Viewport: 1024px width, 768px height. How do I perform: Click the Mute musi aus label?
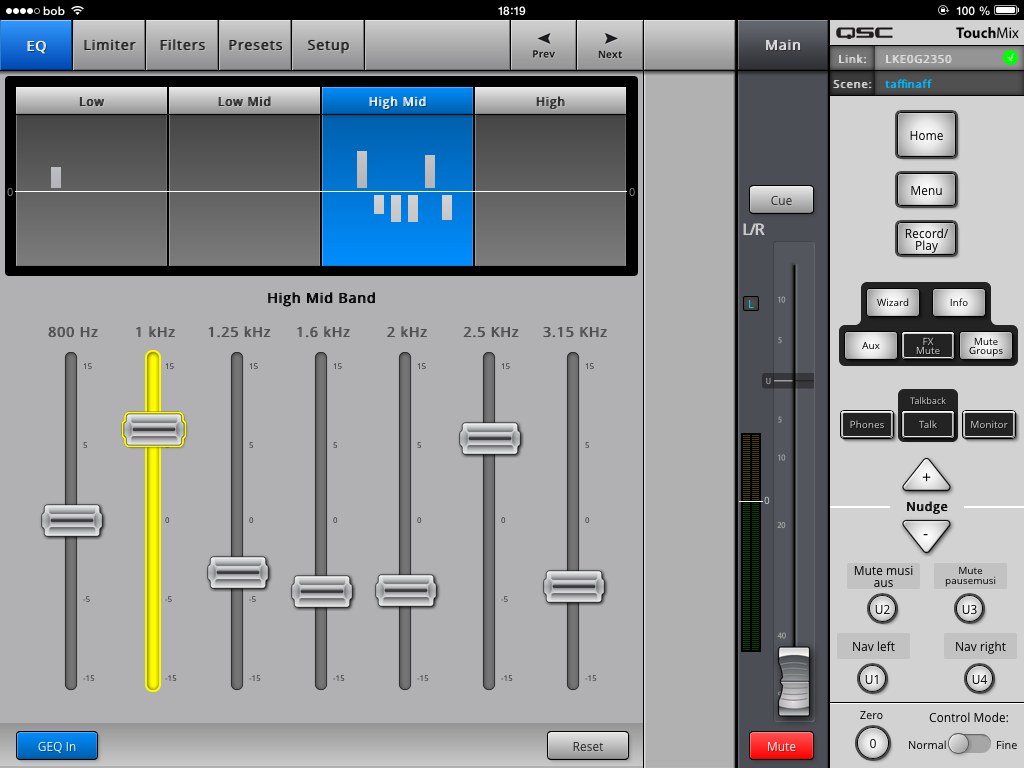883,576
